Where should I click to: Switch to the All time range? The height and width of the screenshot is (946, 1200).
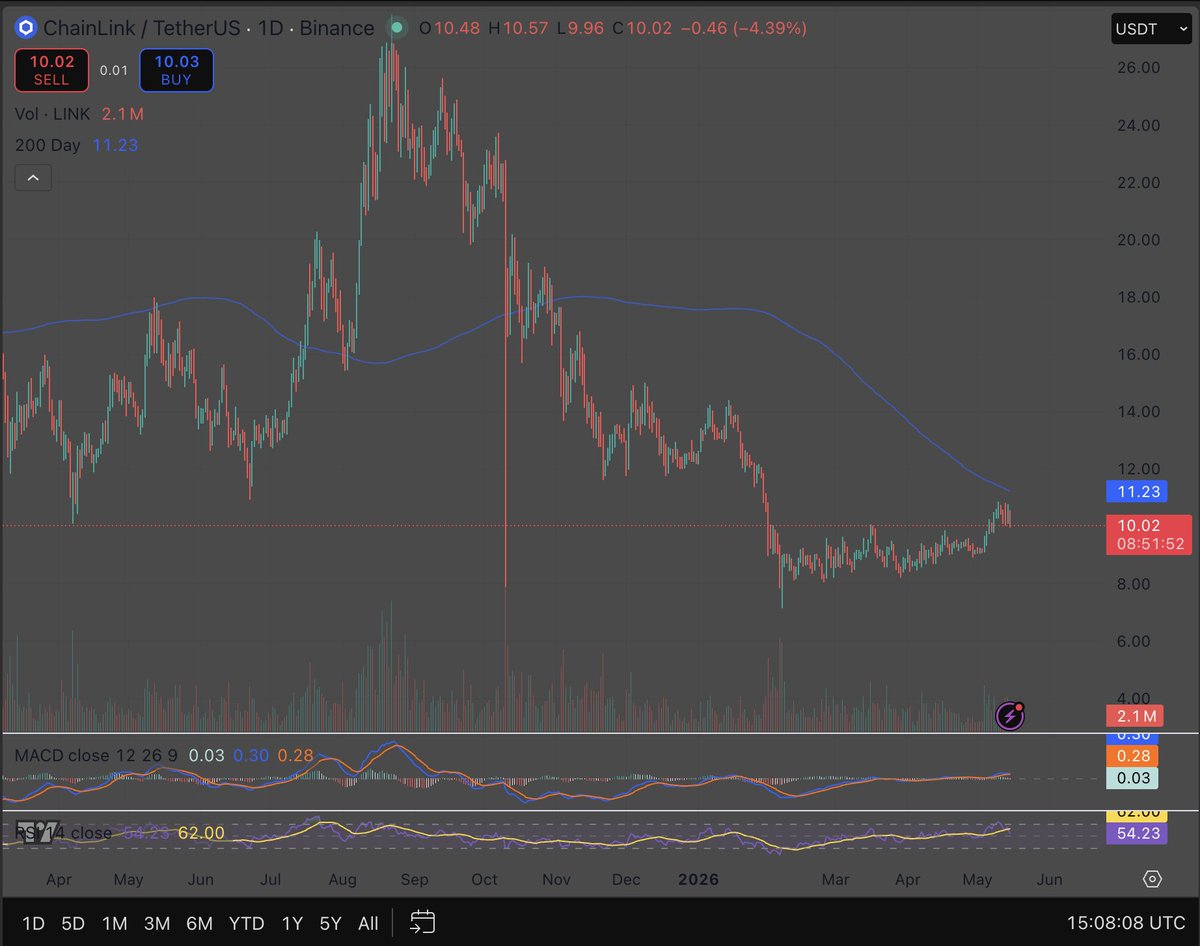pyautogui.click(x=368, y=923)
